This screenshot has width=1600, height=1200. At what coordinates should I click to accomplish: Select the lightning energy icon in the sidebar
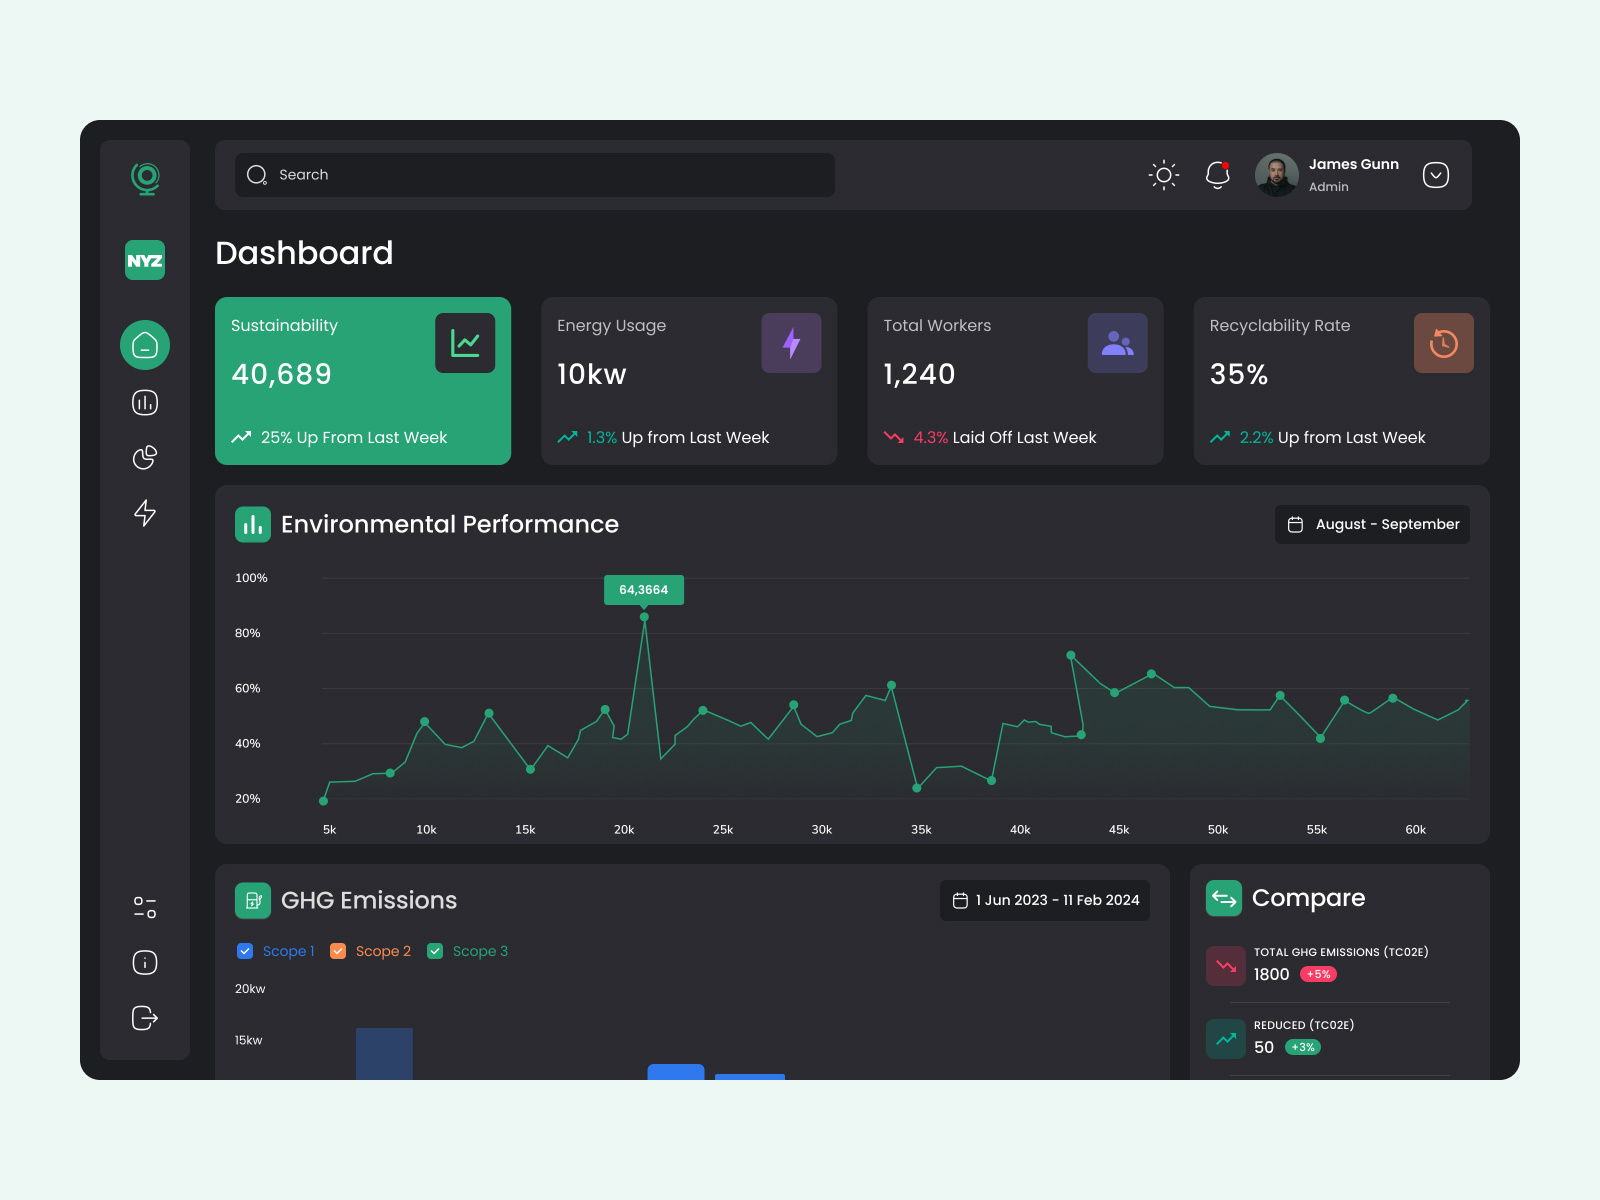(x=145, y=514)
